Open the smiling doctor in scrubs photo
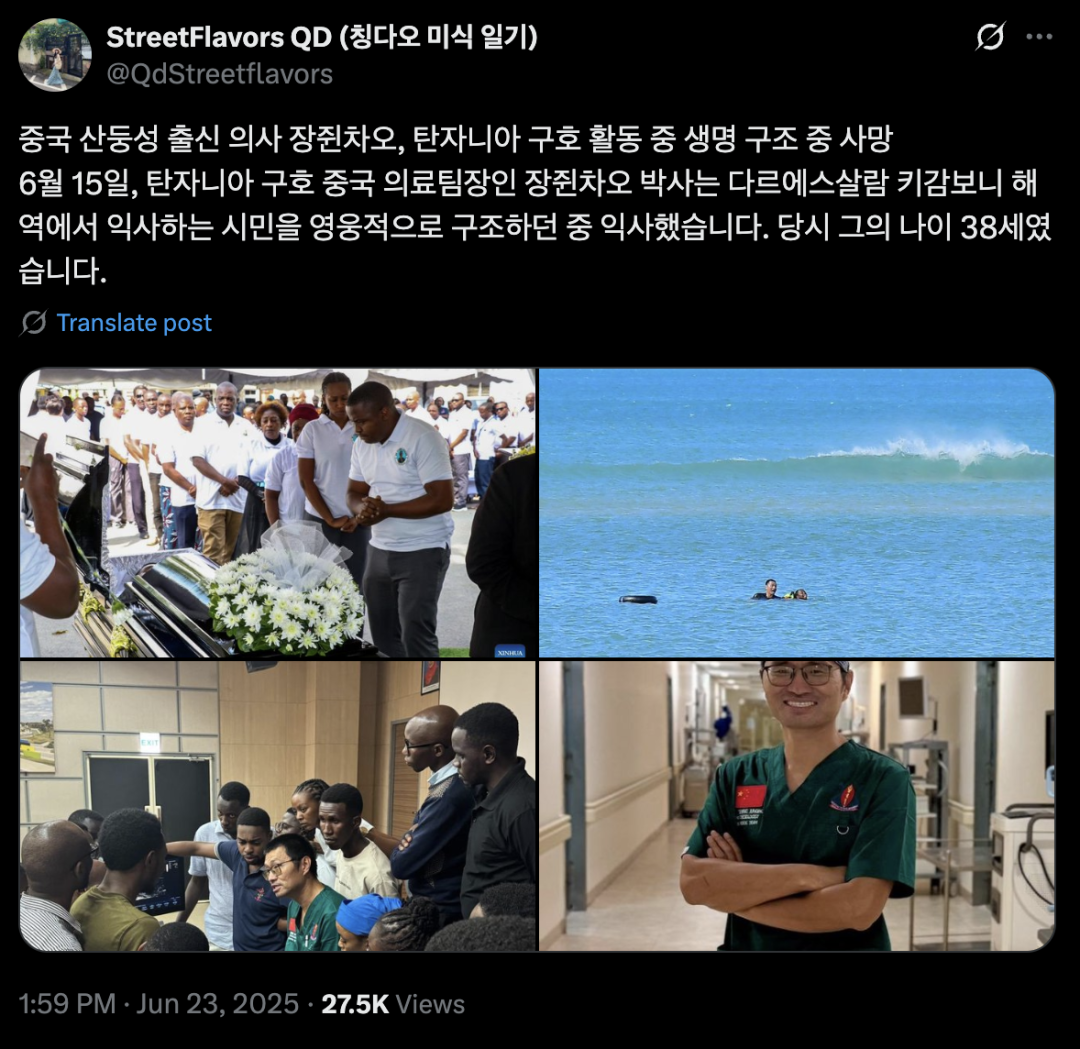 (x=796, y=806)
